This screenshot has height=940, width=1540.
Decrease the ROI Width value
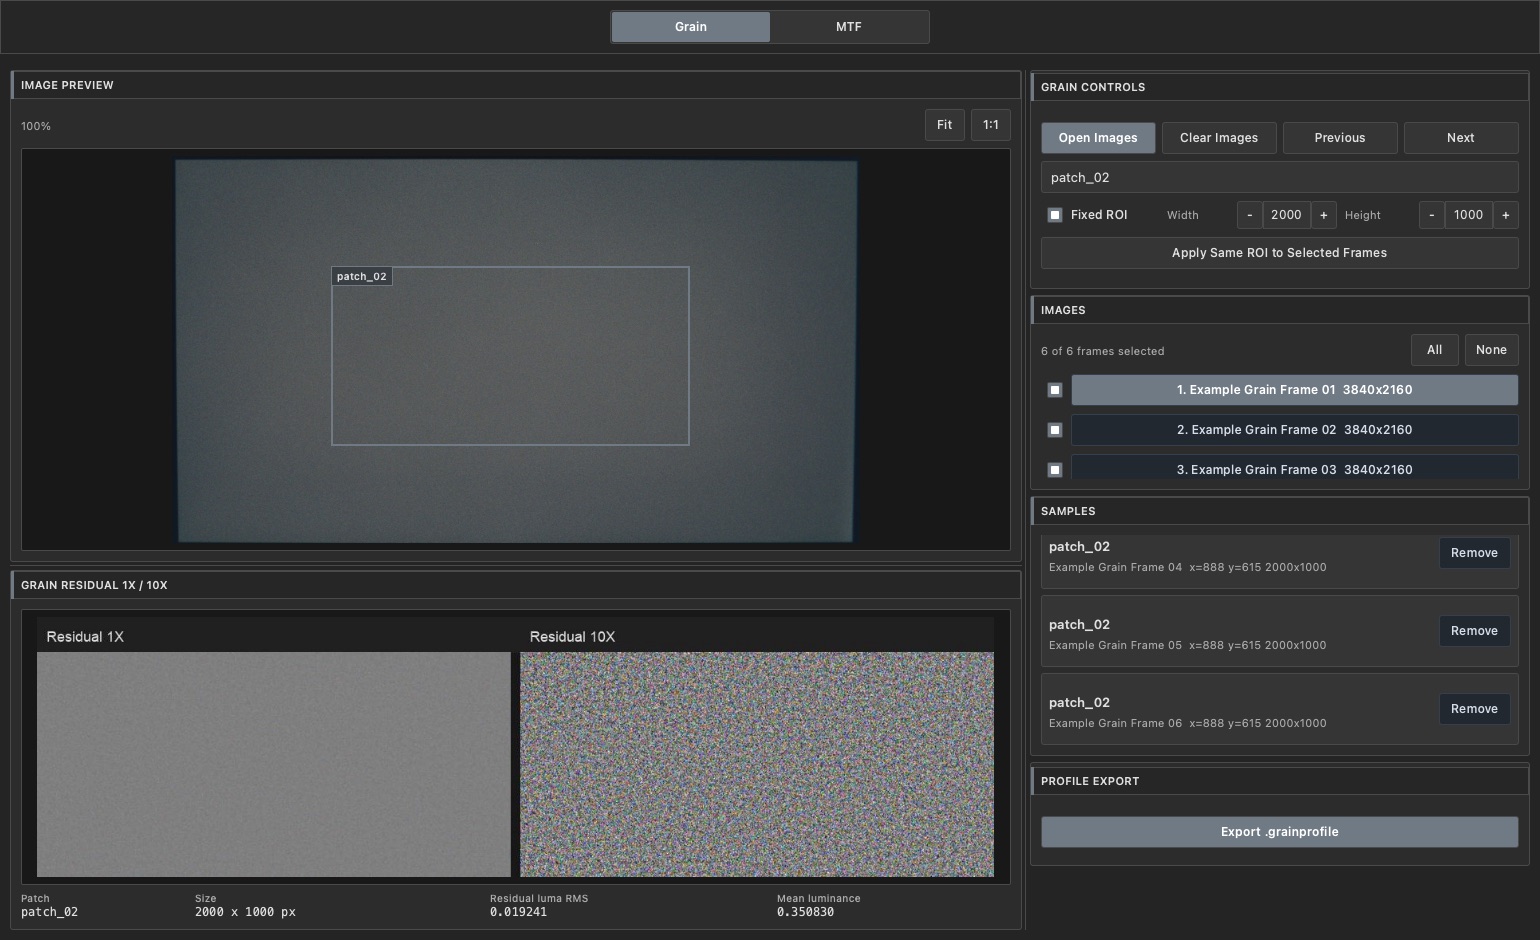[x=1249, y=215]
